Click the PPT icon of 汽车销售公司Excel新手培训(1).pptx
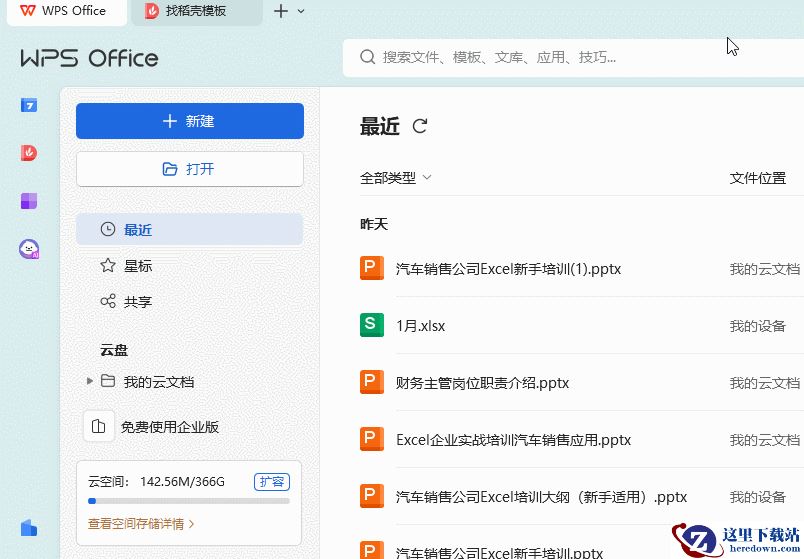Screen dimensions: 804x559 372,268
